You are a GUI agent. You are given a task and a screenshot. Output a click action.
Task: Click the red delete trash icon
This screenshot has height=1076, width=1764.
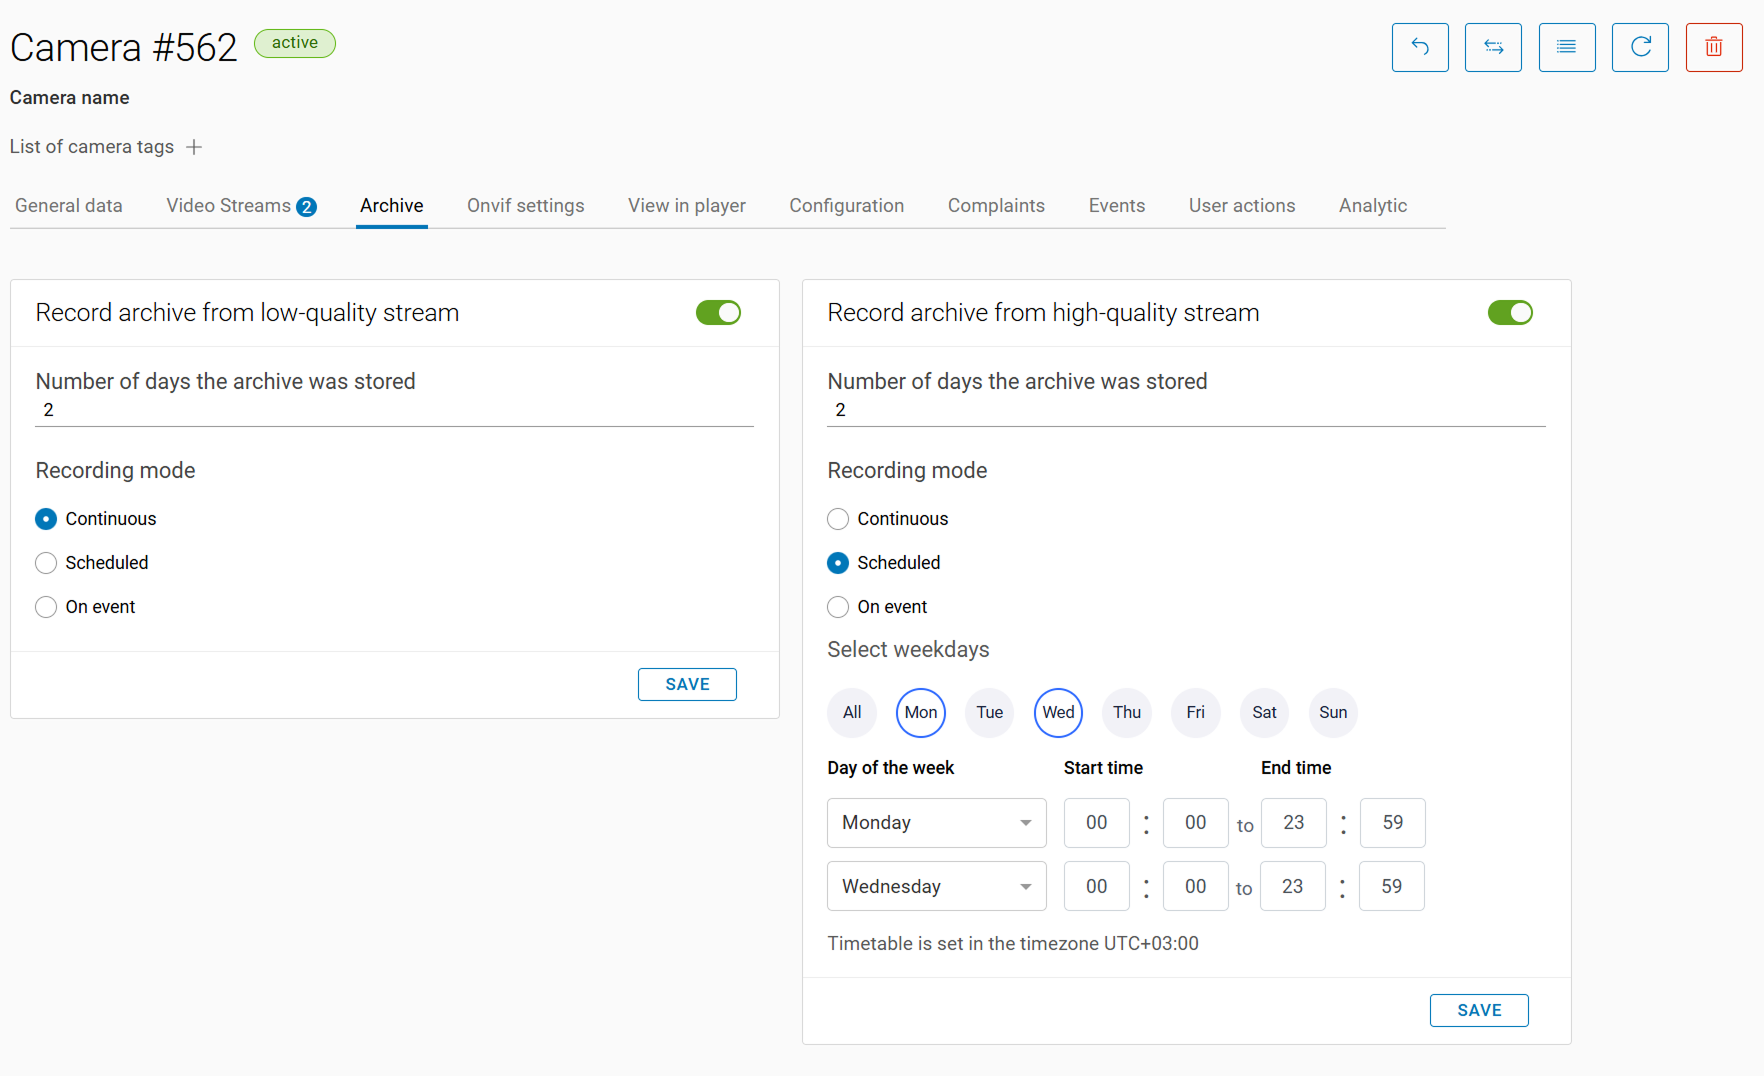point(1714,47)
